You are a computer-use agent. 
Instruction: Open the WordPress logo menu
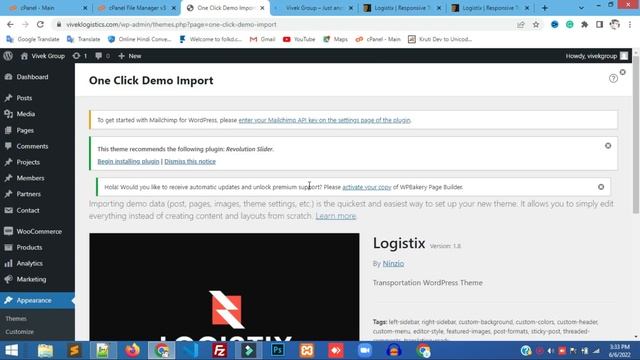pos(8,56)
